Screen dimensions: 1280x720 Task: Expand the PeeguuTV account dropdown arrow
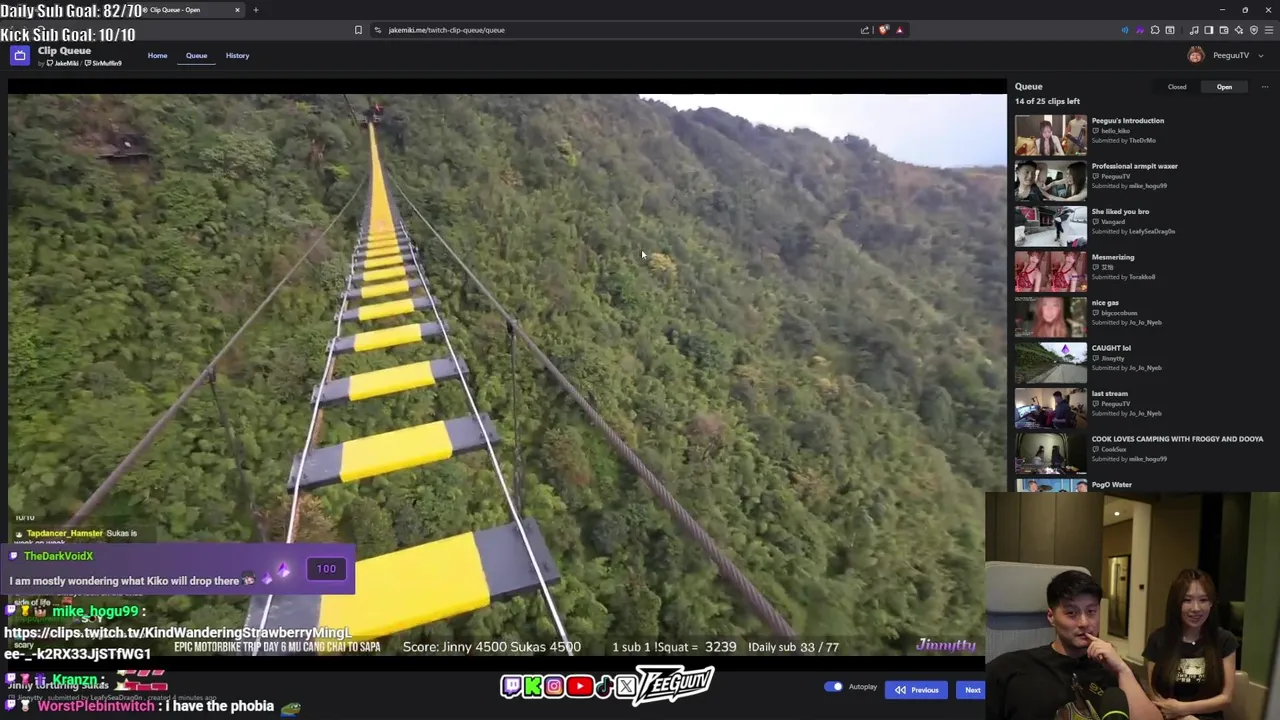coord(1260,56)
